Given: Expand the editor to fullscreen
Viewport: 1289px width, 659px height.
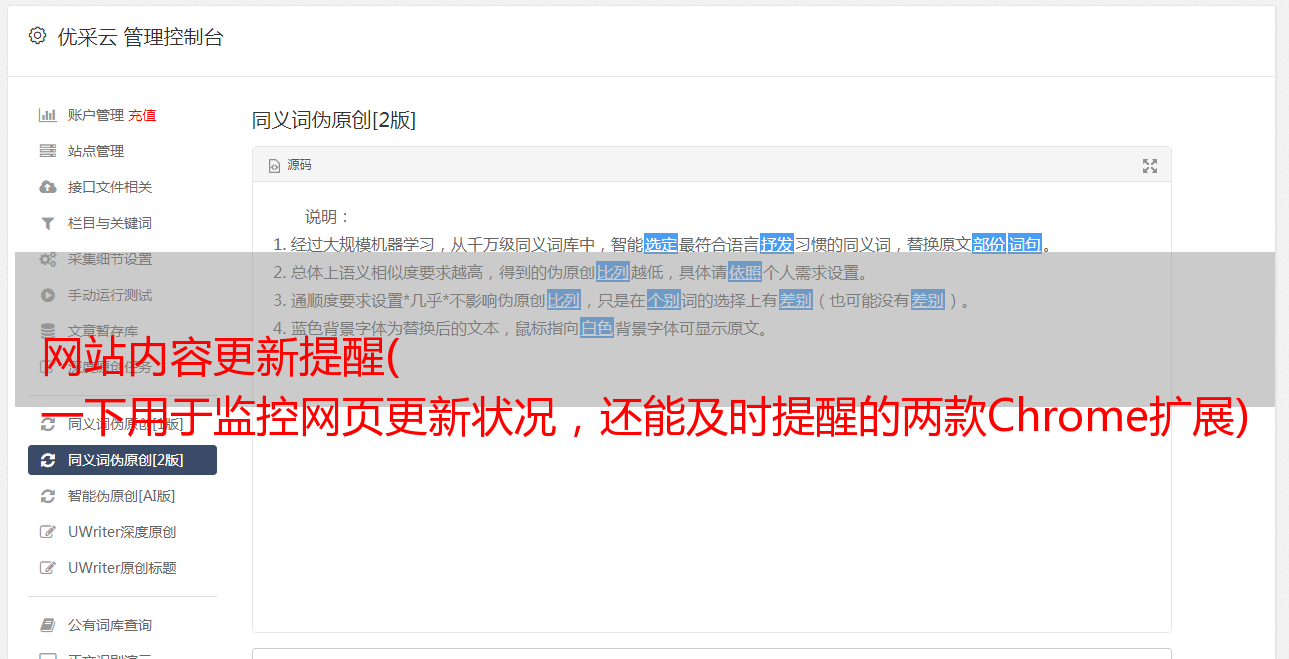Looking at the screenshot, I should coord(1150,166).
